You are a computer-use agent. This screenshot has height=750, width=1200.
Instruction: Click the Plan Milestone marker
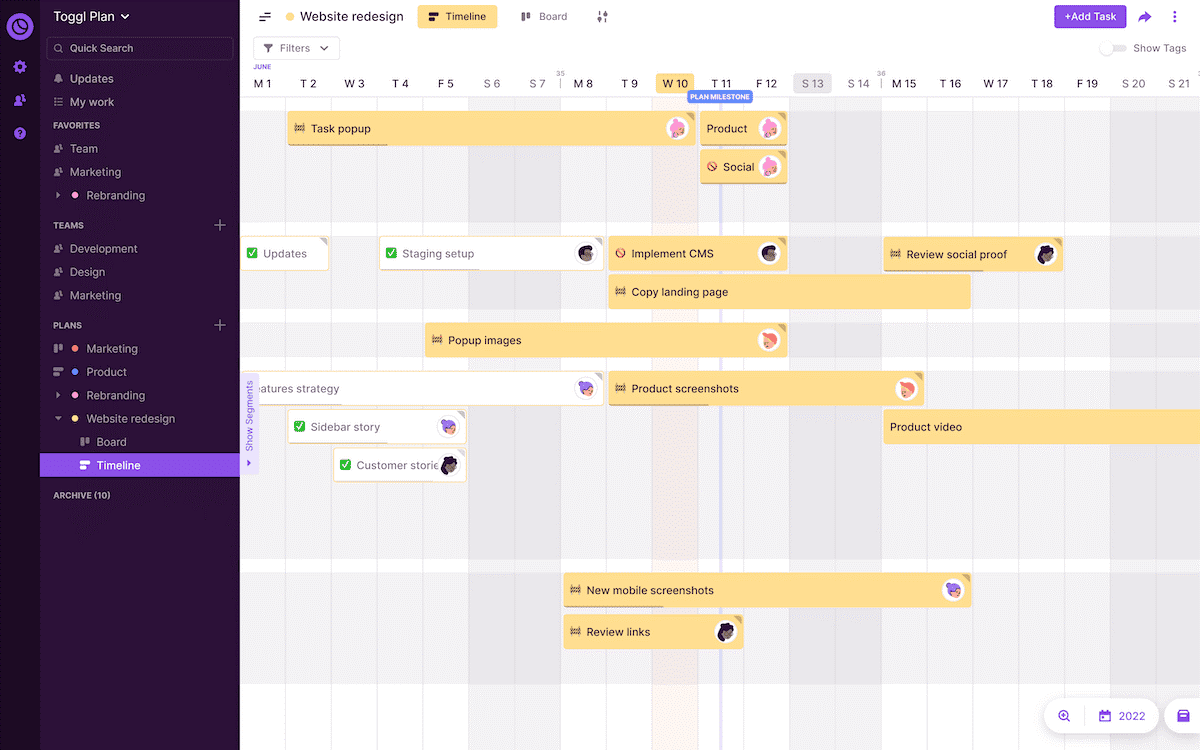pos(720,97)
